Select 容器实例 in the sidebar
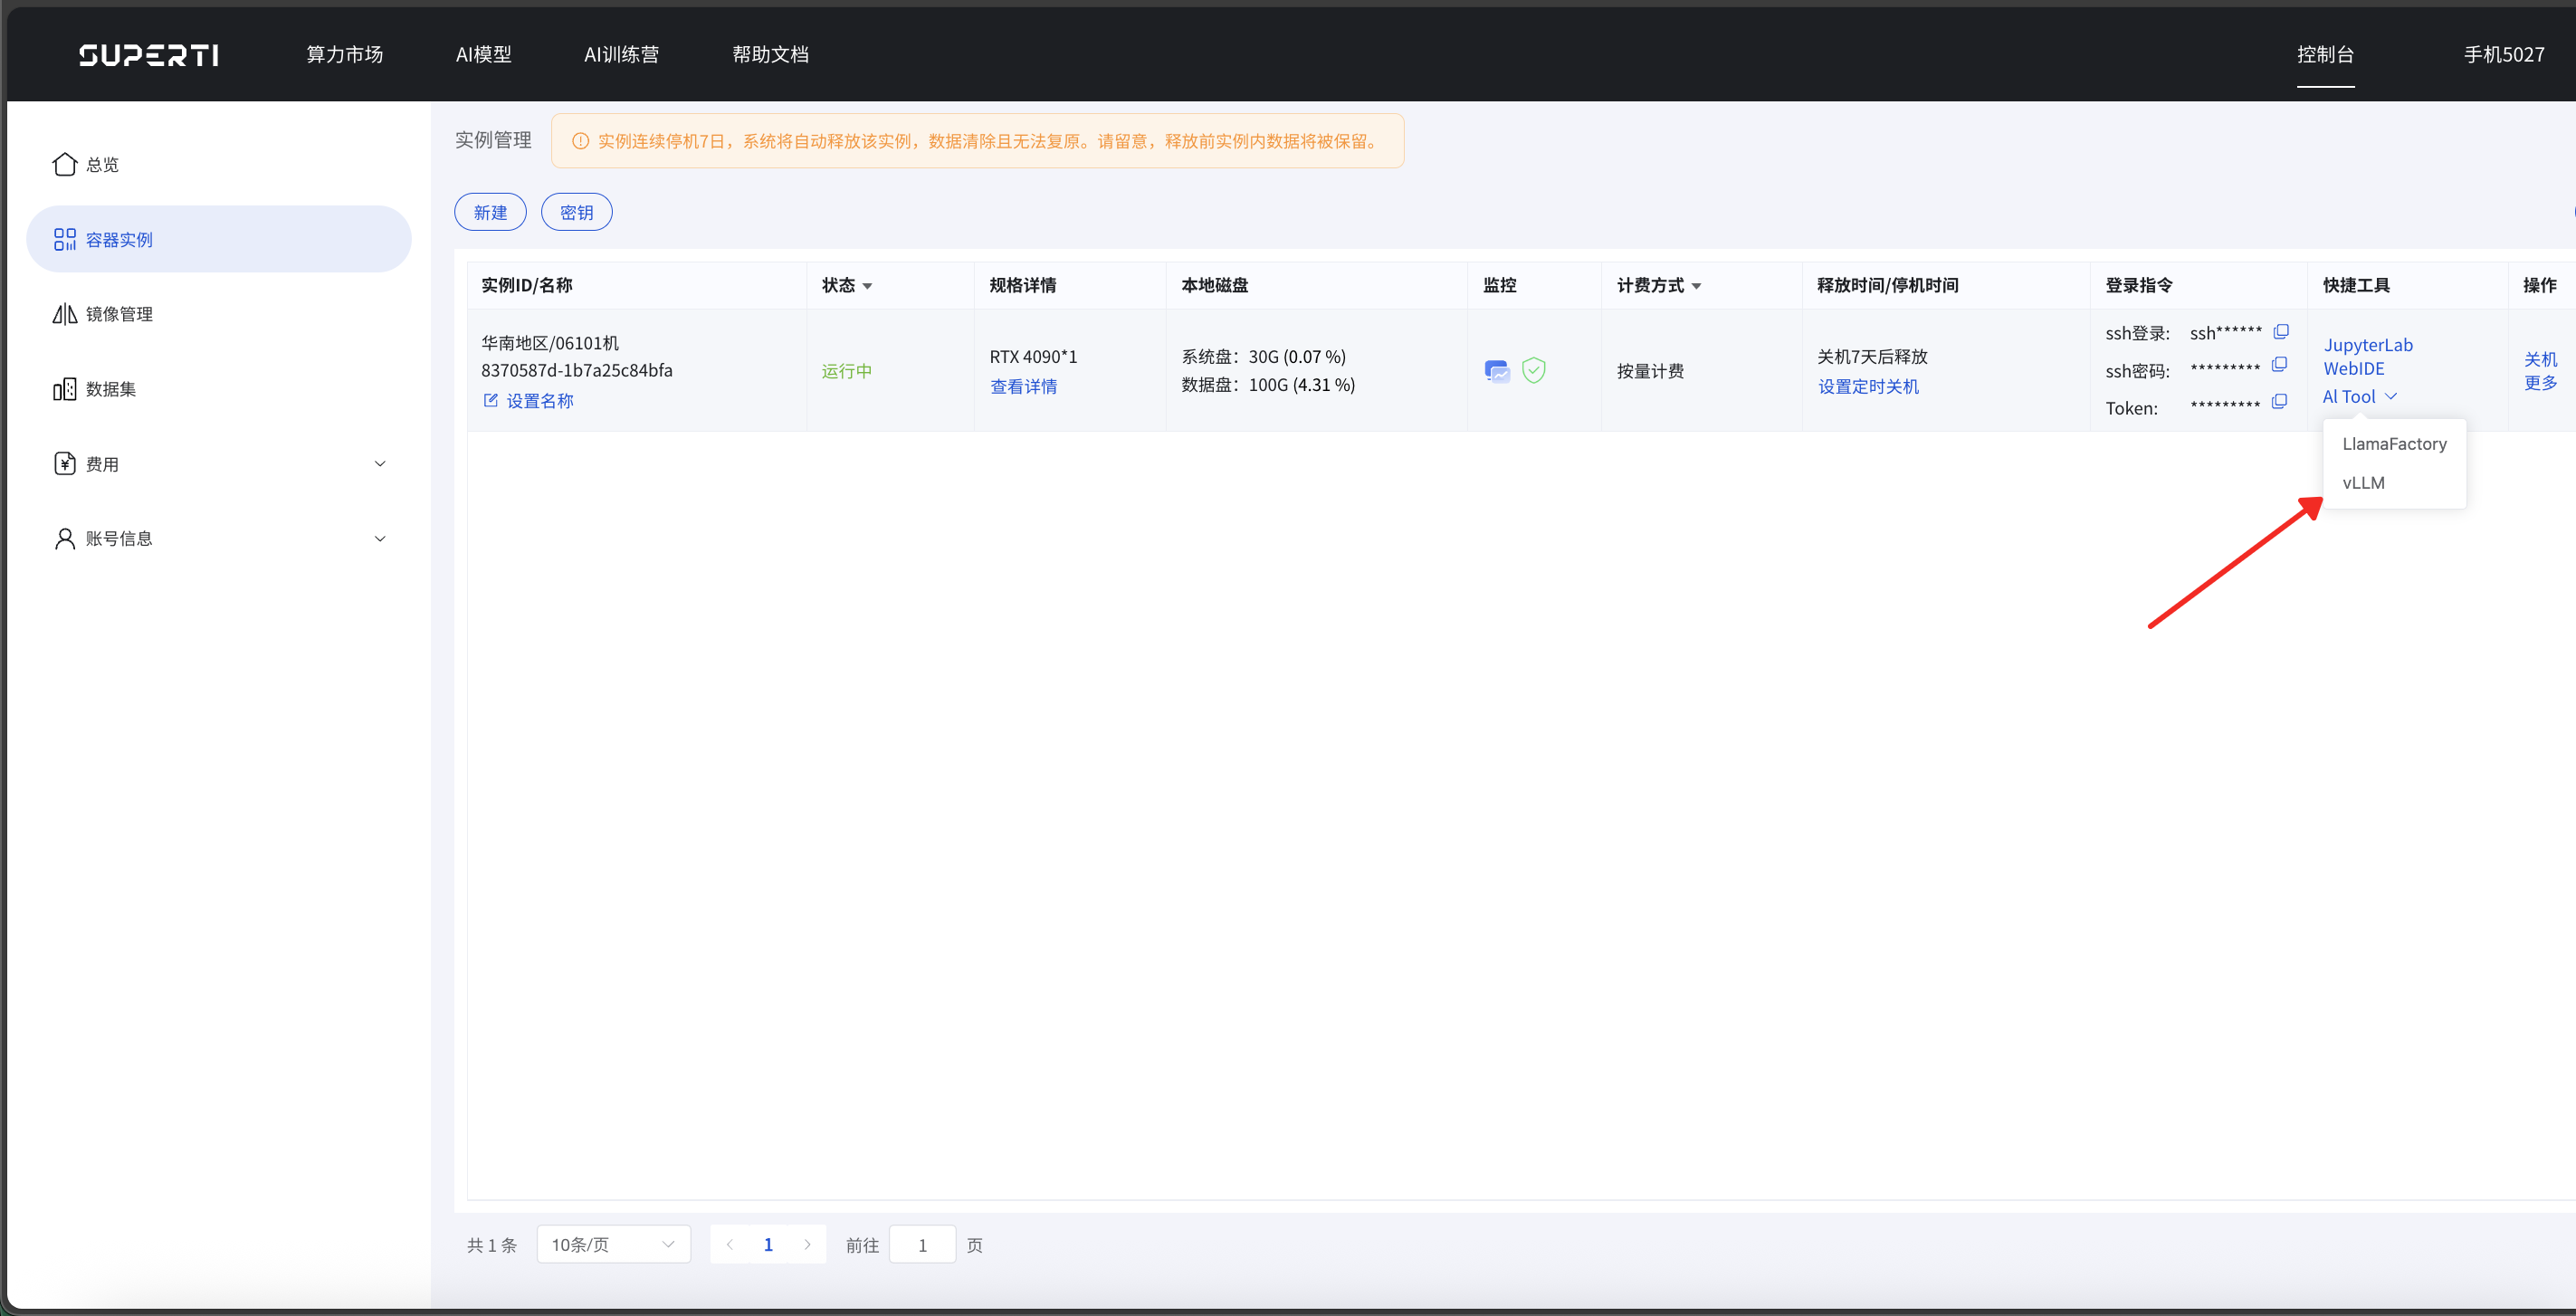 (x=218, y=239)
